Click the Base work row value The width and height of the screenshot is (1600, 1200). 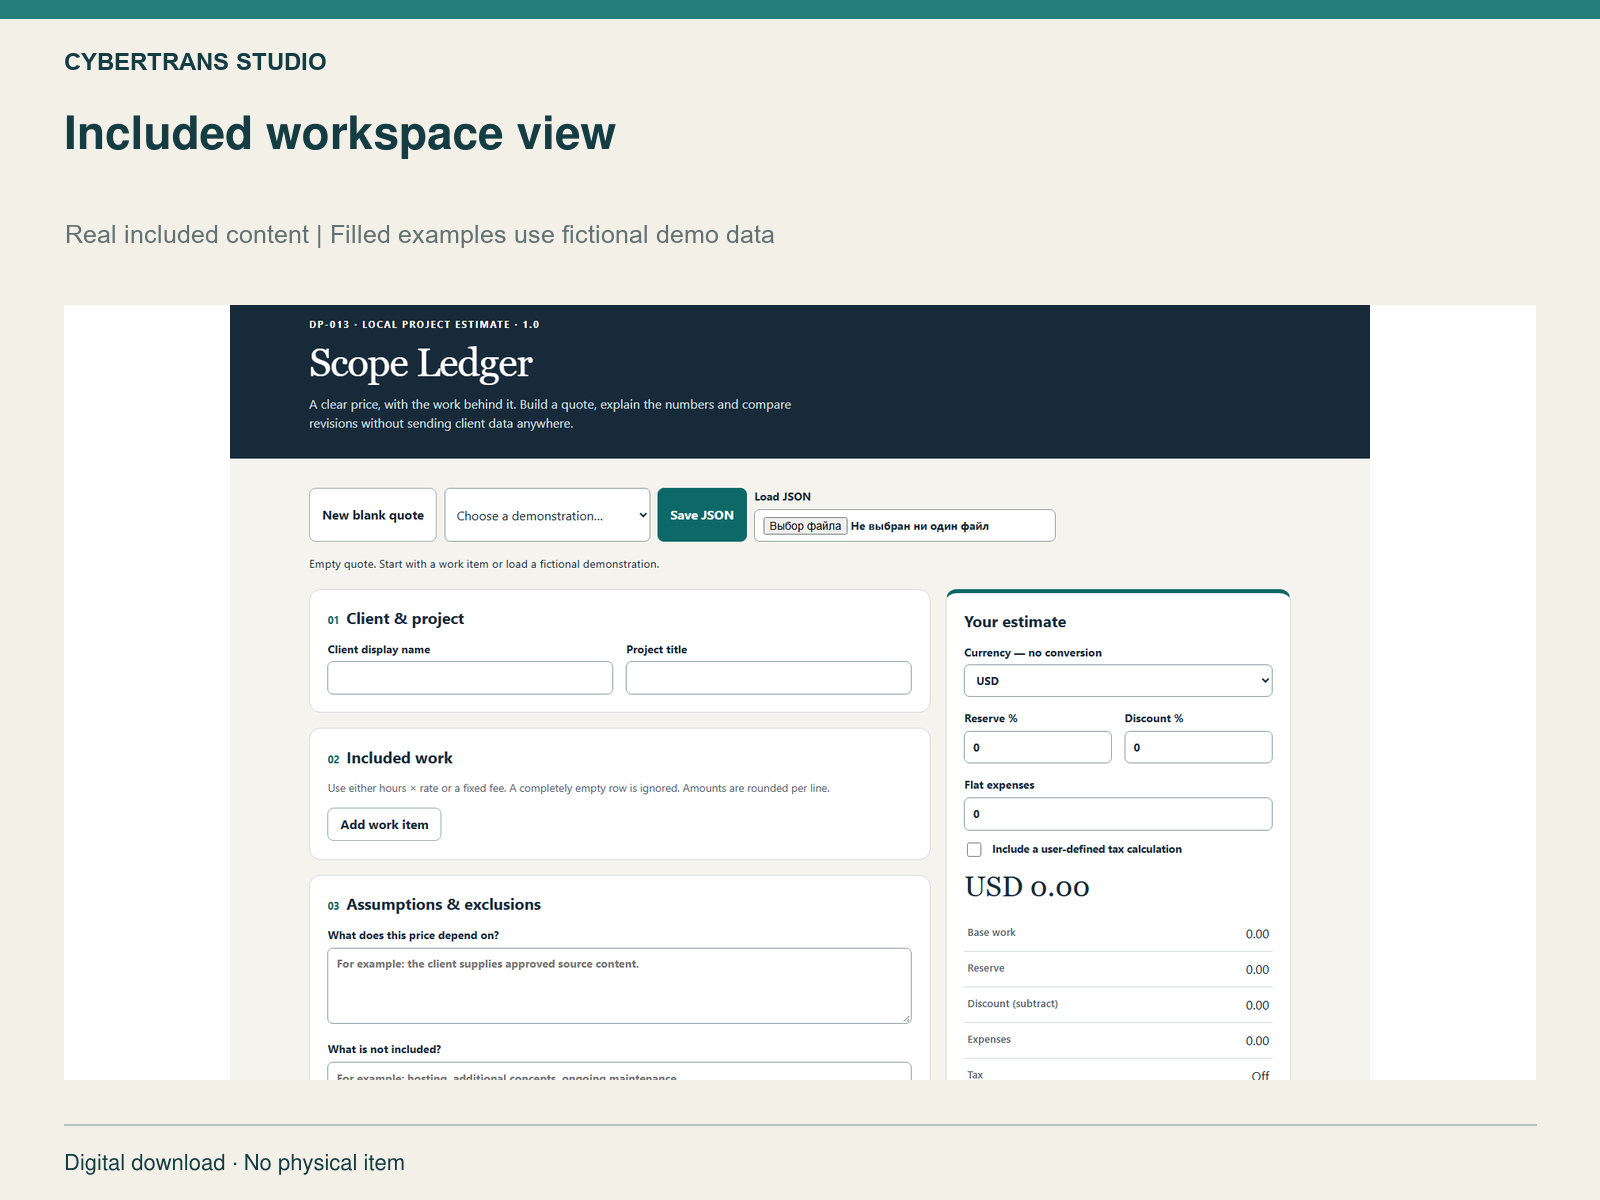click(1257, 934)
